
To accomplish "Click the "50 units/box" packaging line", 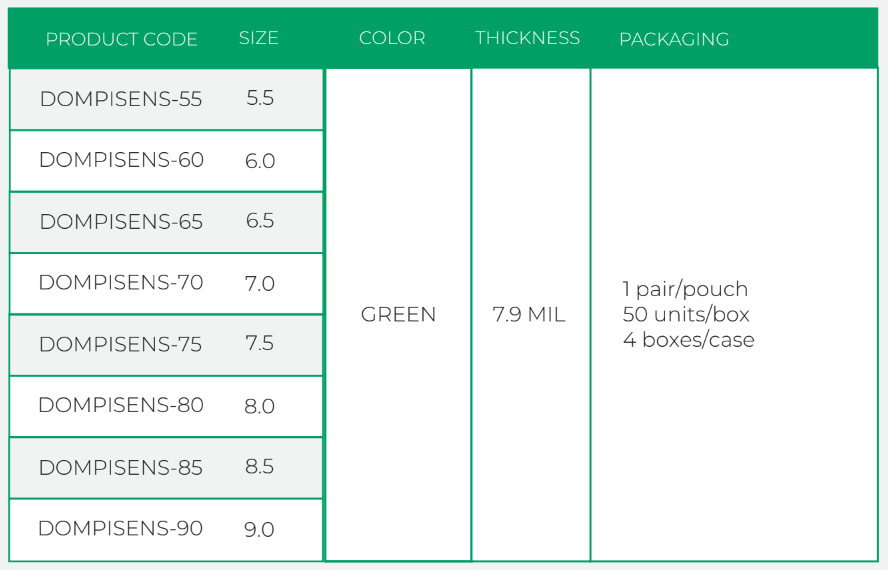I will coord(686,315).
